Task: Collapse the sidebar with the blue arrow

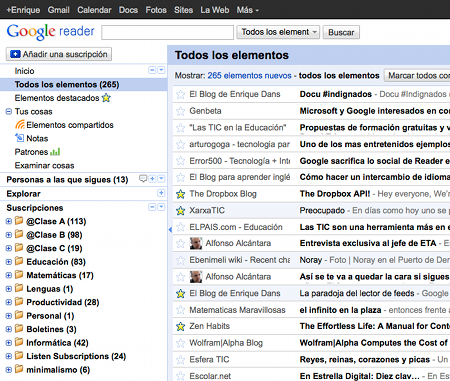Action: pyautogui.click(x=170, y=229)
